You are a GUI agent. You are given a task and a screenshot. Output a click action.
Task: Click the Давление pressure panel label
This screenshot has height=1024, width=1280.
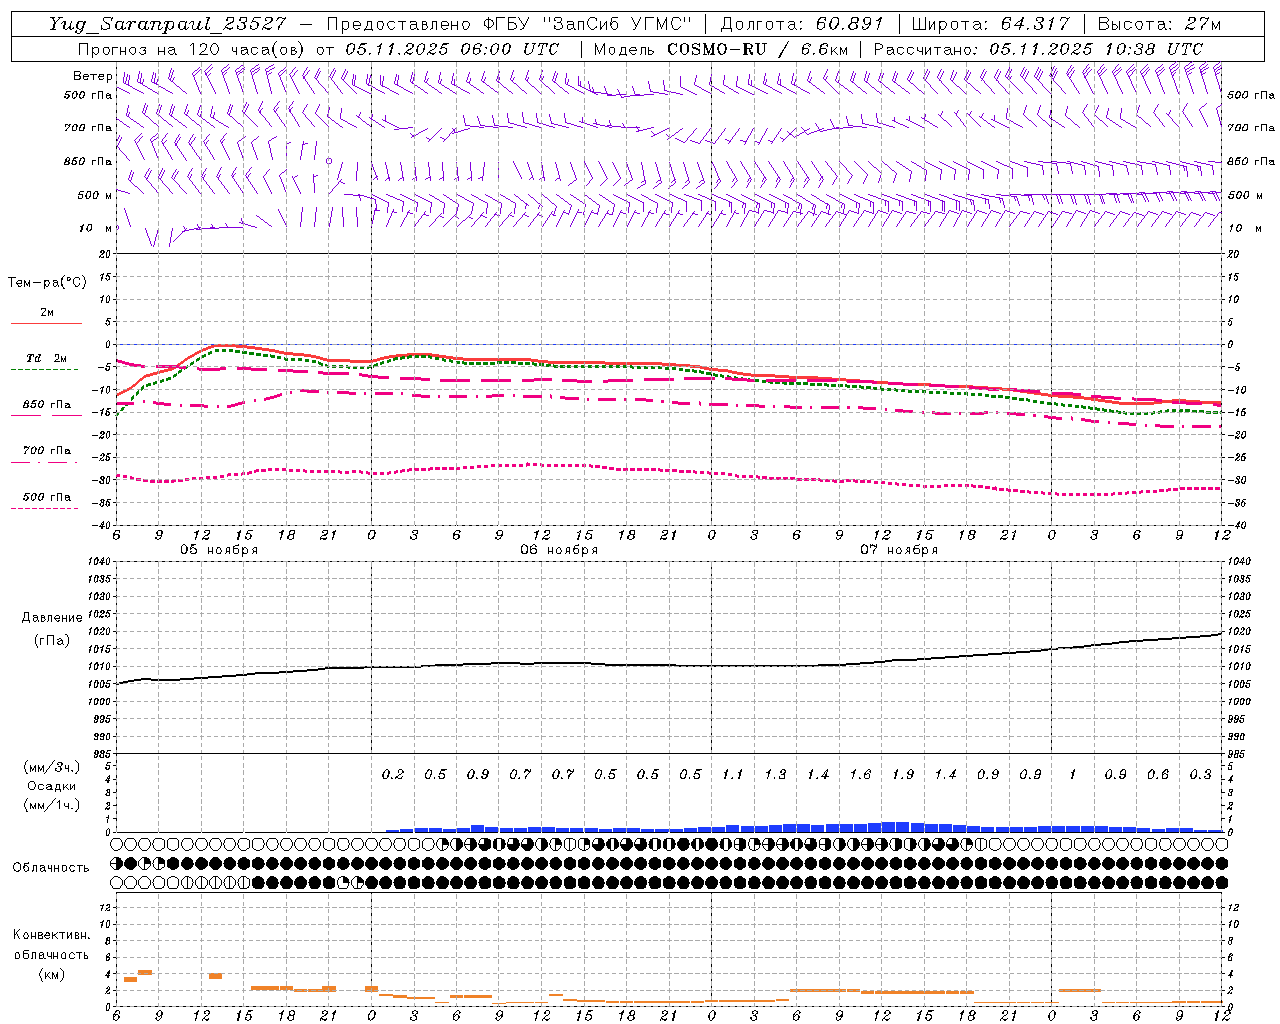coord(52,618)
